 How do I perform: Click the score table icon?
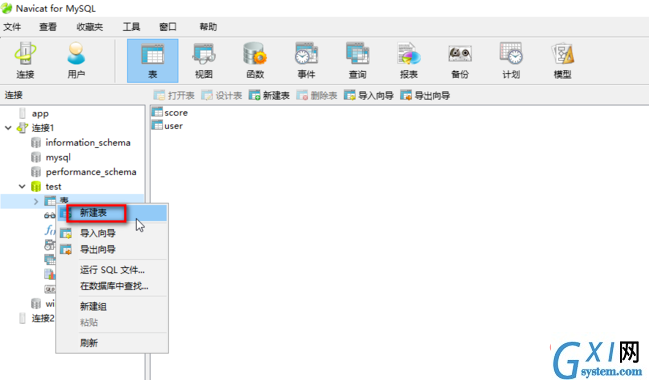tap(157, 112)
